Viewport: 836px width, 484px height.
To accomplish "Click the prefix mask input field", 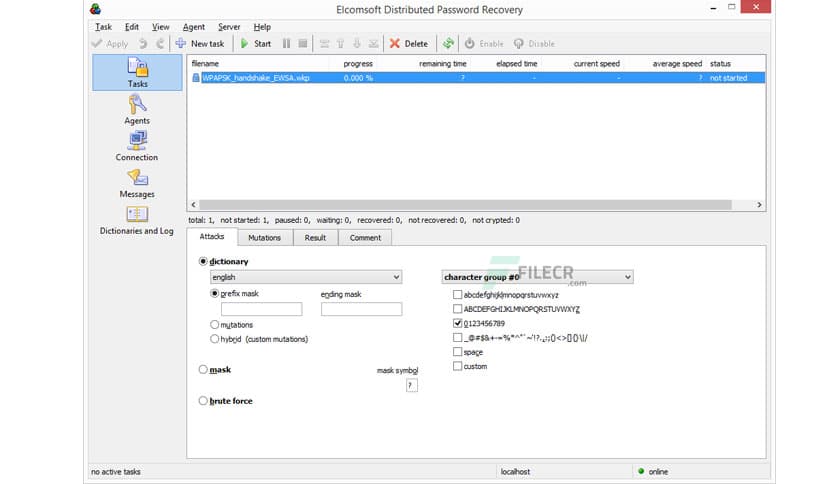I will (x=261, y=309).
